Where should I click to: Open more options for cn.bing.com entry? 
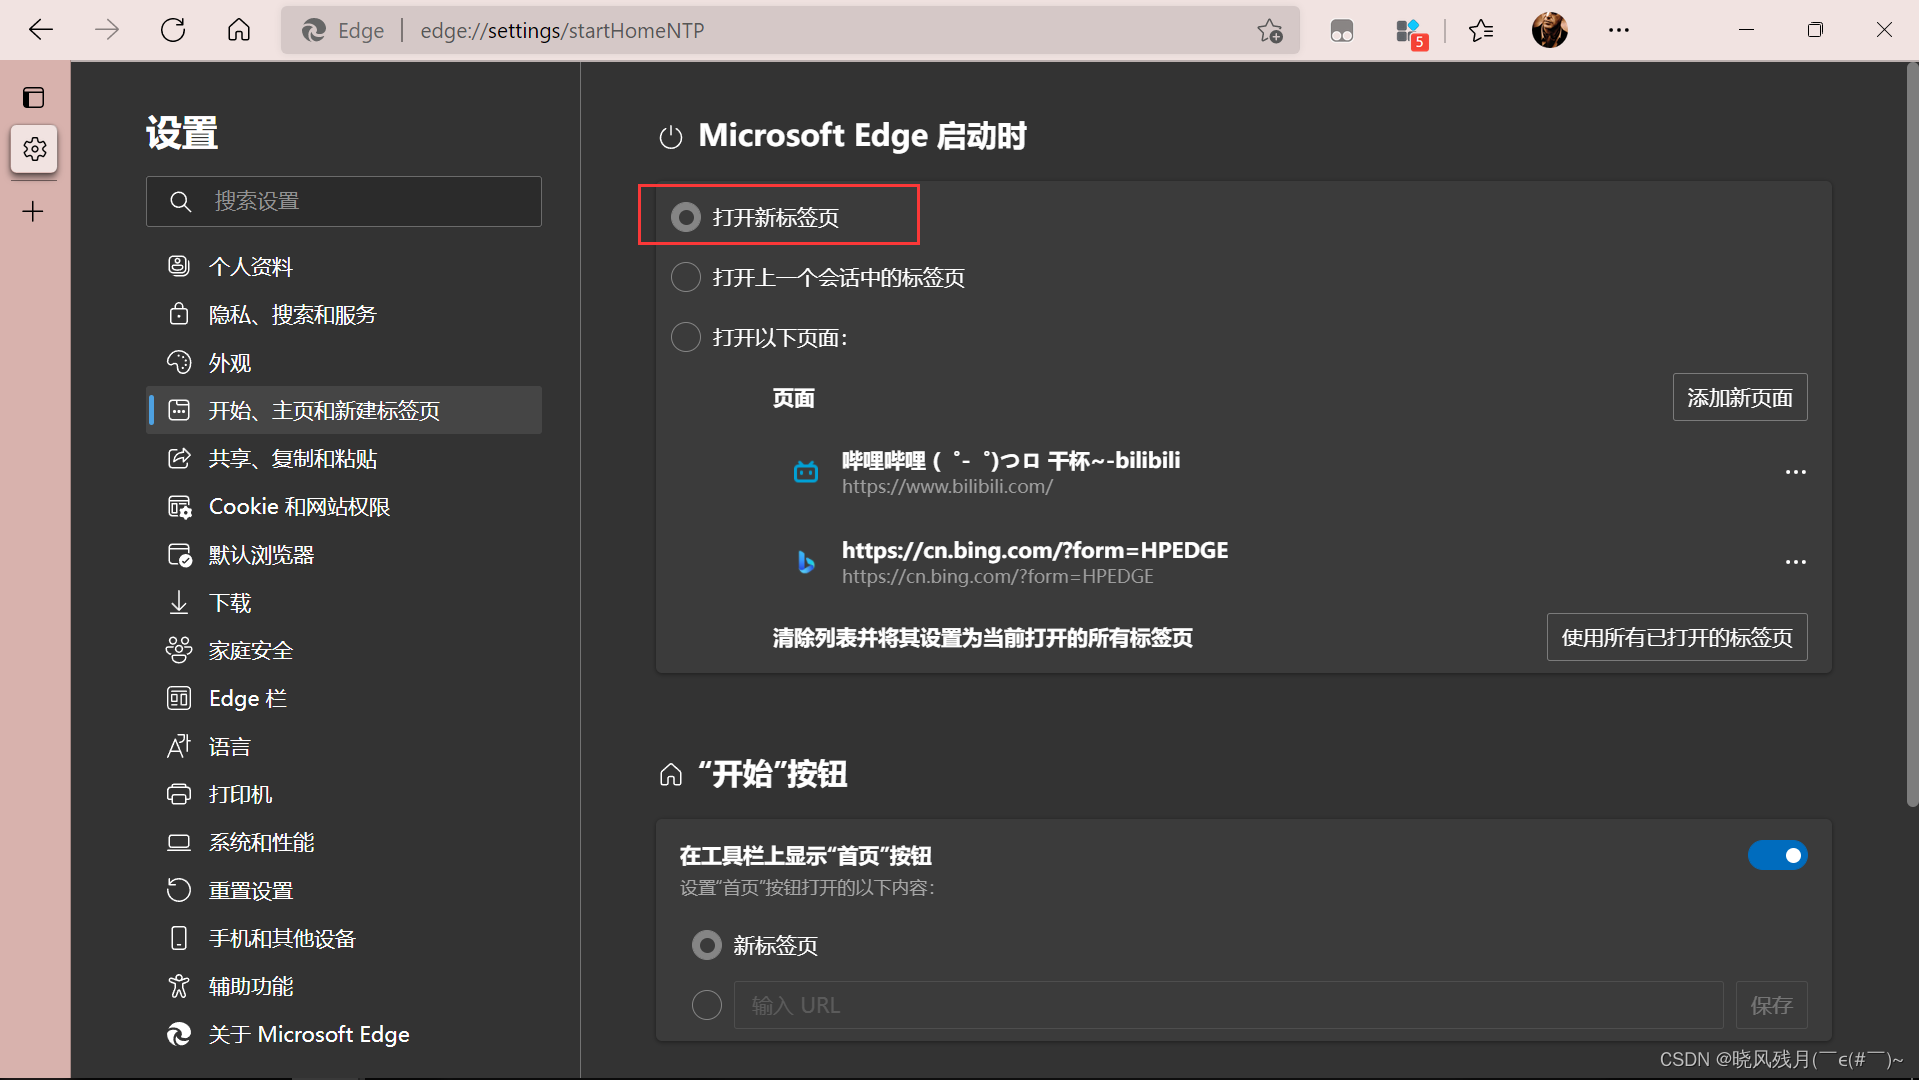[x=1796, y=562]
